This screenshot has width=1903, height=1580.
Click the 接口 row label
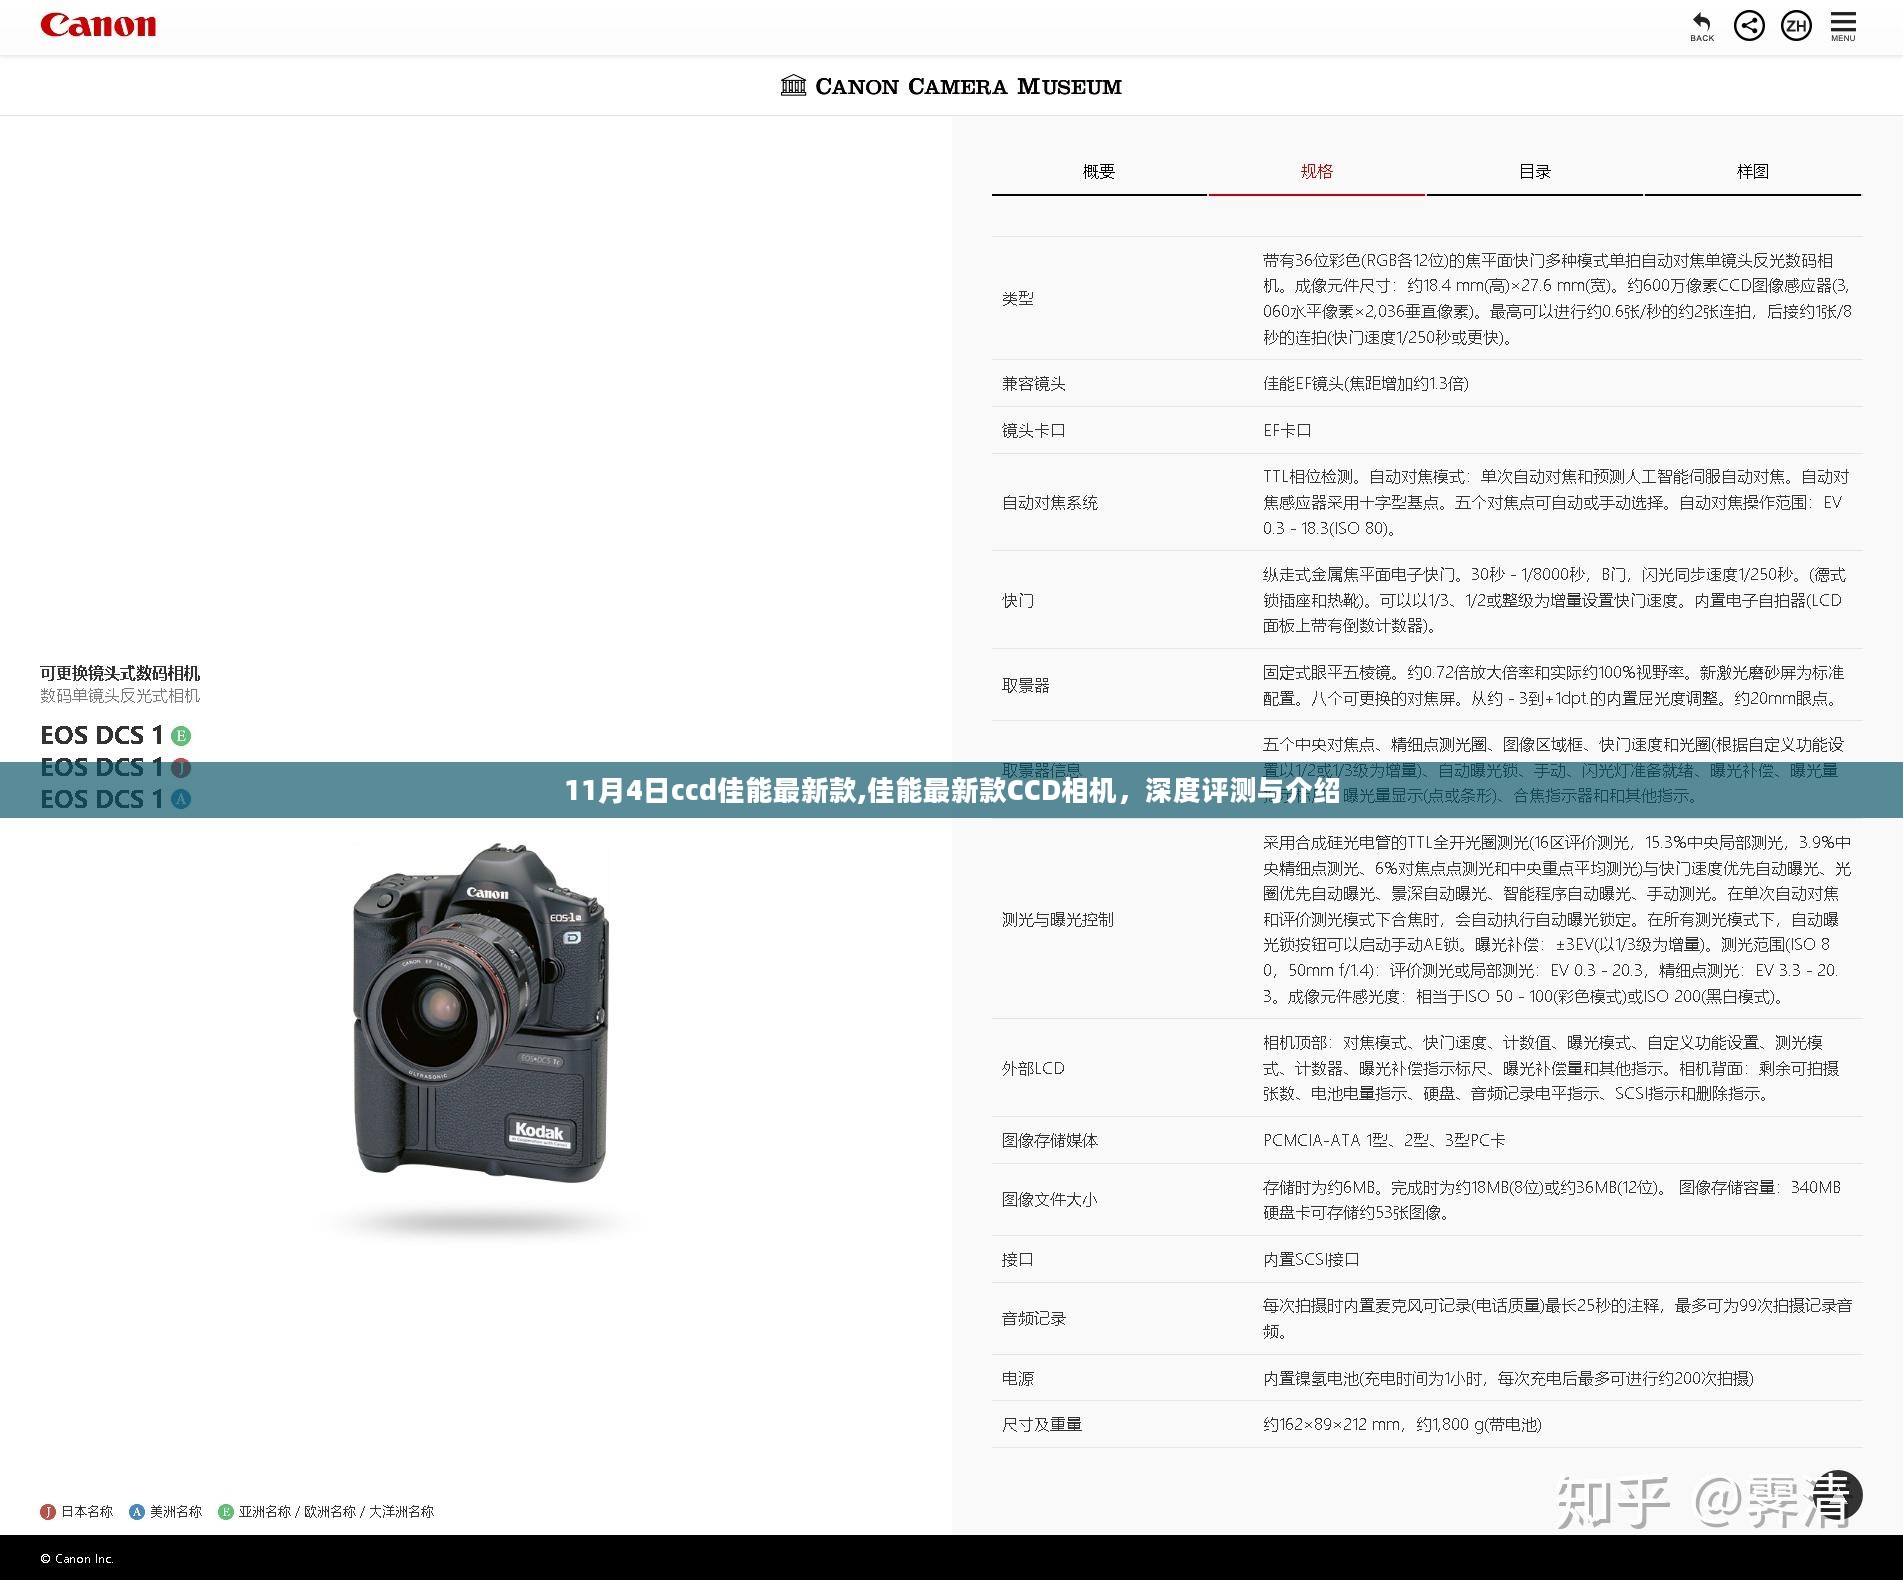coord(1018,1259)
